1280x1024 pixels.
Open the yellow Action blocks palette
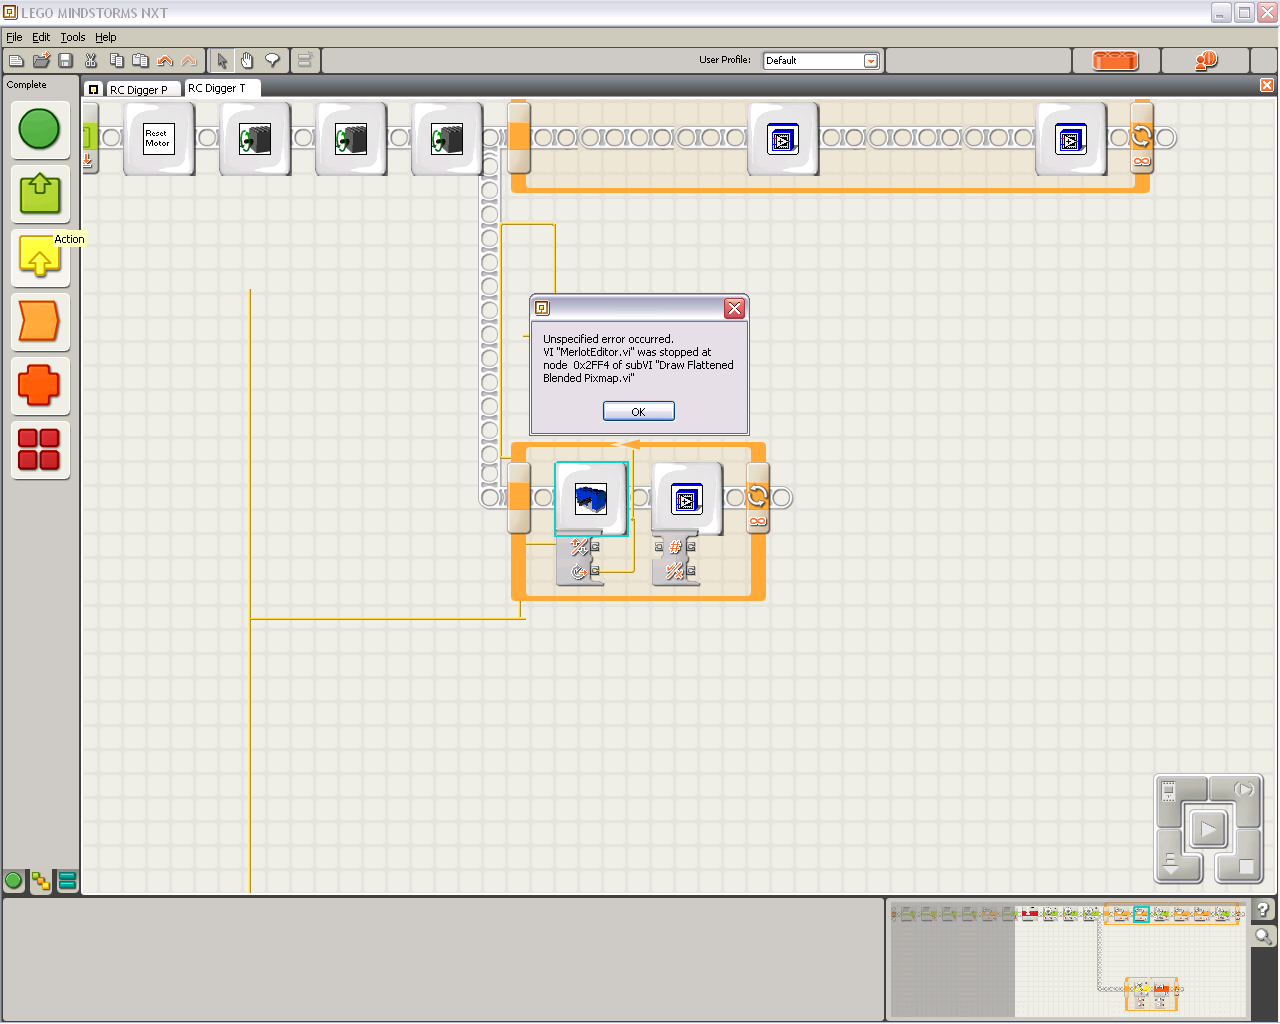click(x=40, y=258)
